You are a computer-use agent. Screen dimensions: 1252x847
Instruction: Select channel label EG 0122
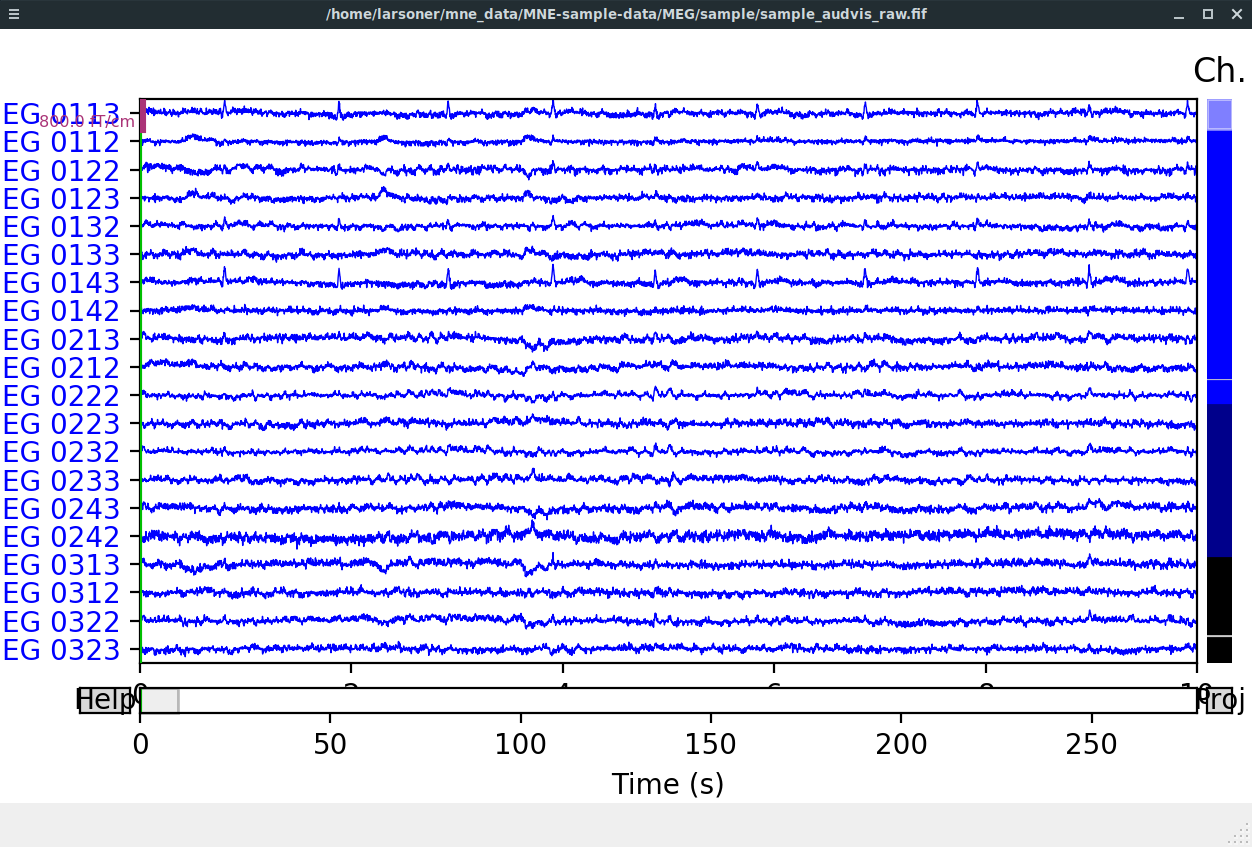[61, 170]
